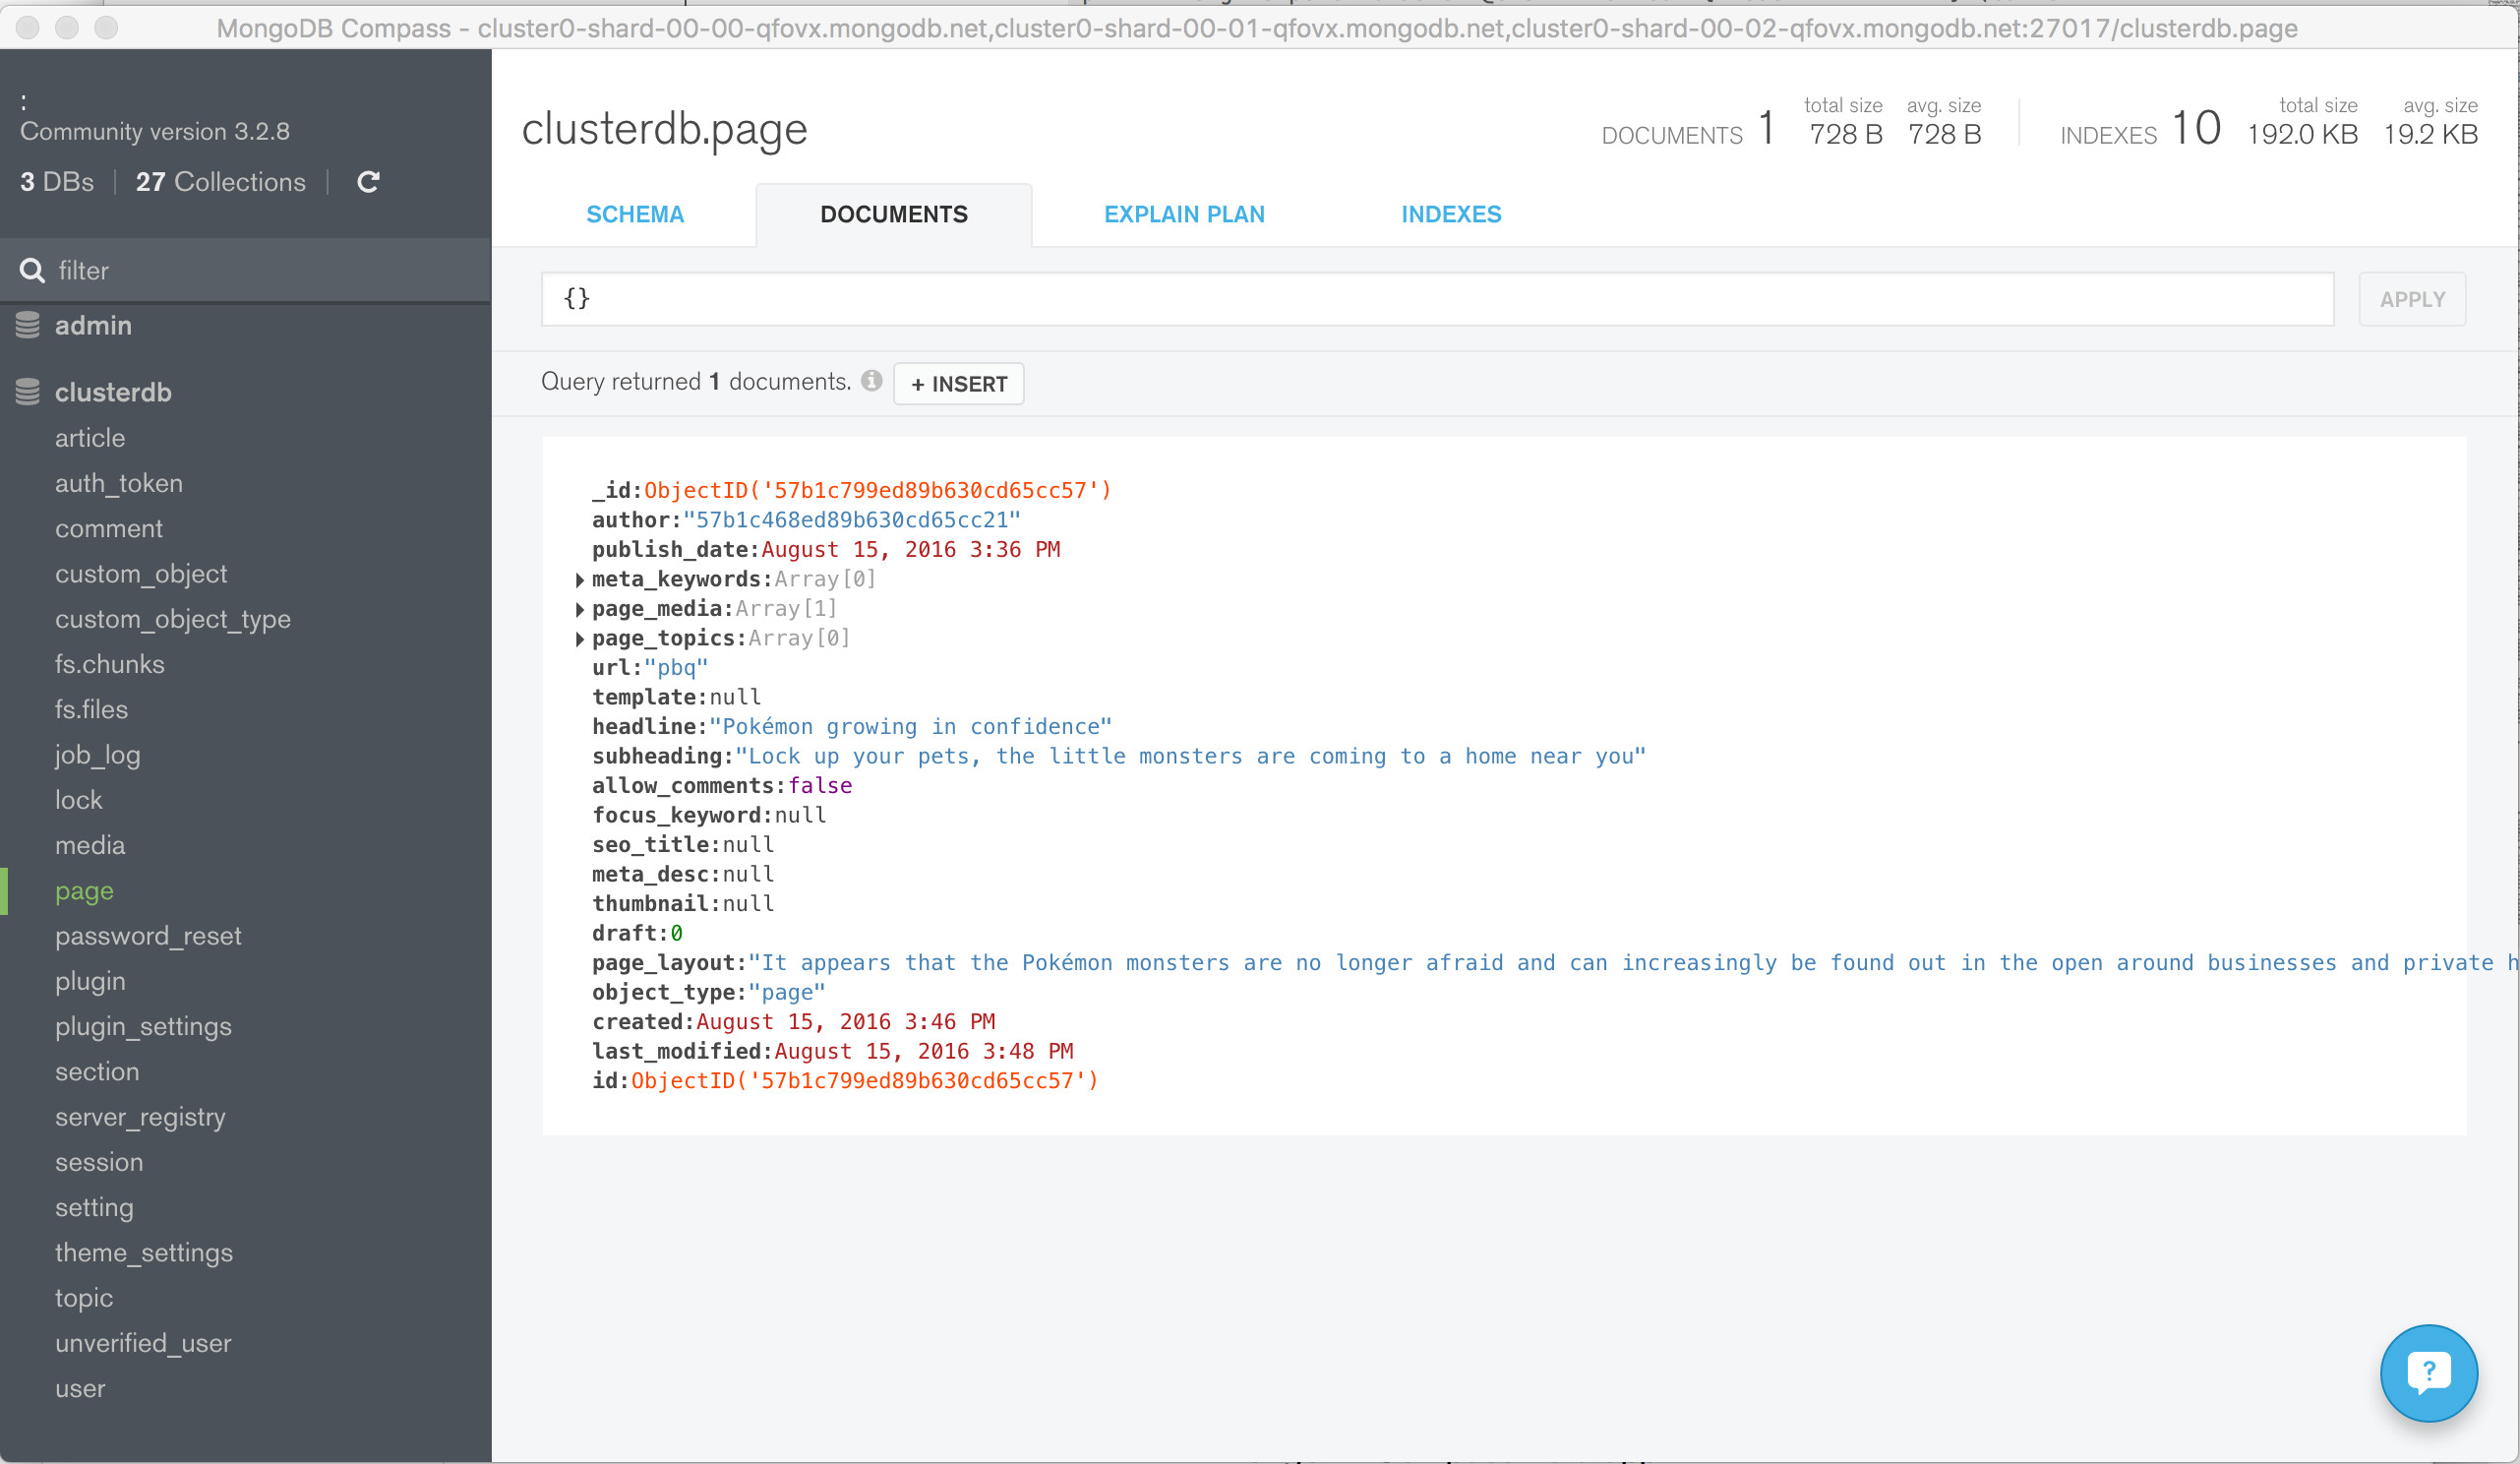Click the allow_comments false value
2520x1464 pixels.
pyautogui.click(x=820, y=786)
